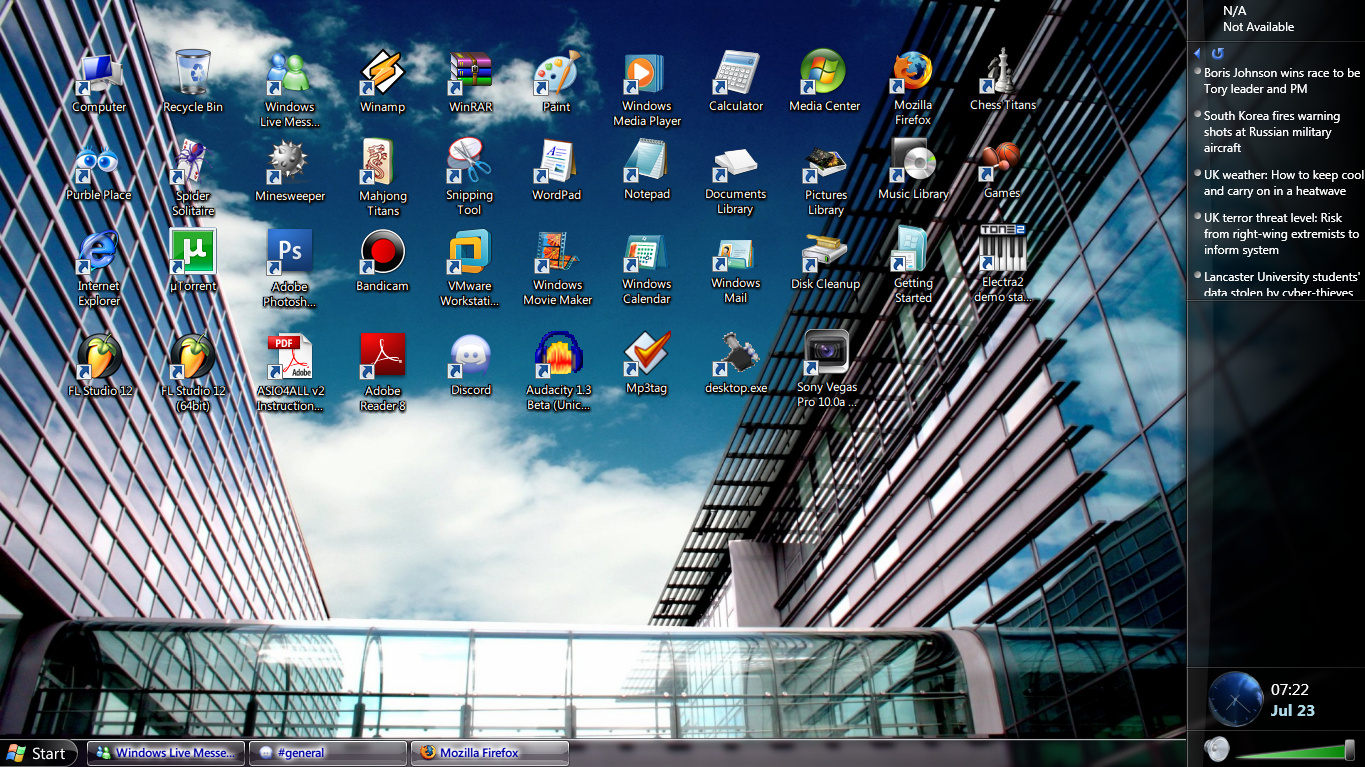
Task: Mute sound with the speaker icon
Action: [x=1215, y=748]
